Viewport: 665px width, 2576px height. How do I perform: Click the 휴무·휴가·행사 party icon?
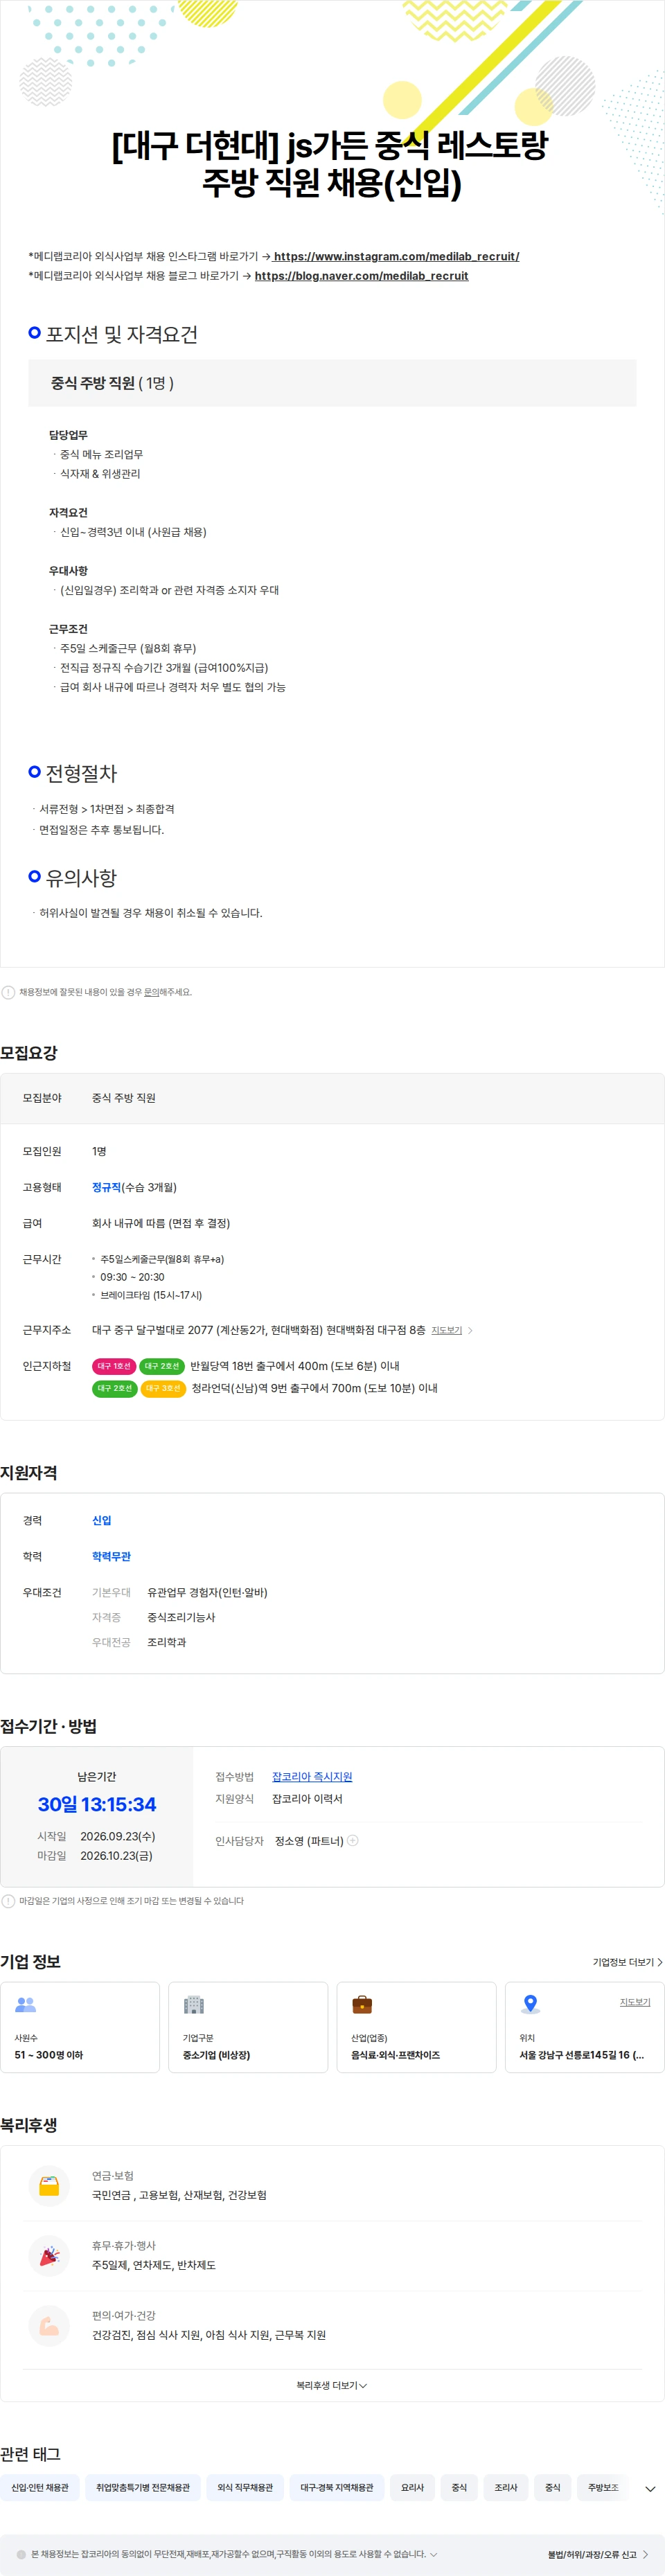pos(49,2256)
